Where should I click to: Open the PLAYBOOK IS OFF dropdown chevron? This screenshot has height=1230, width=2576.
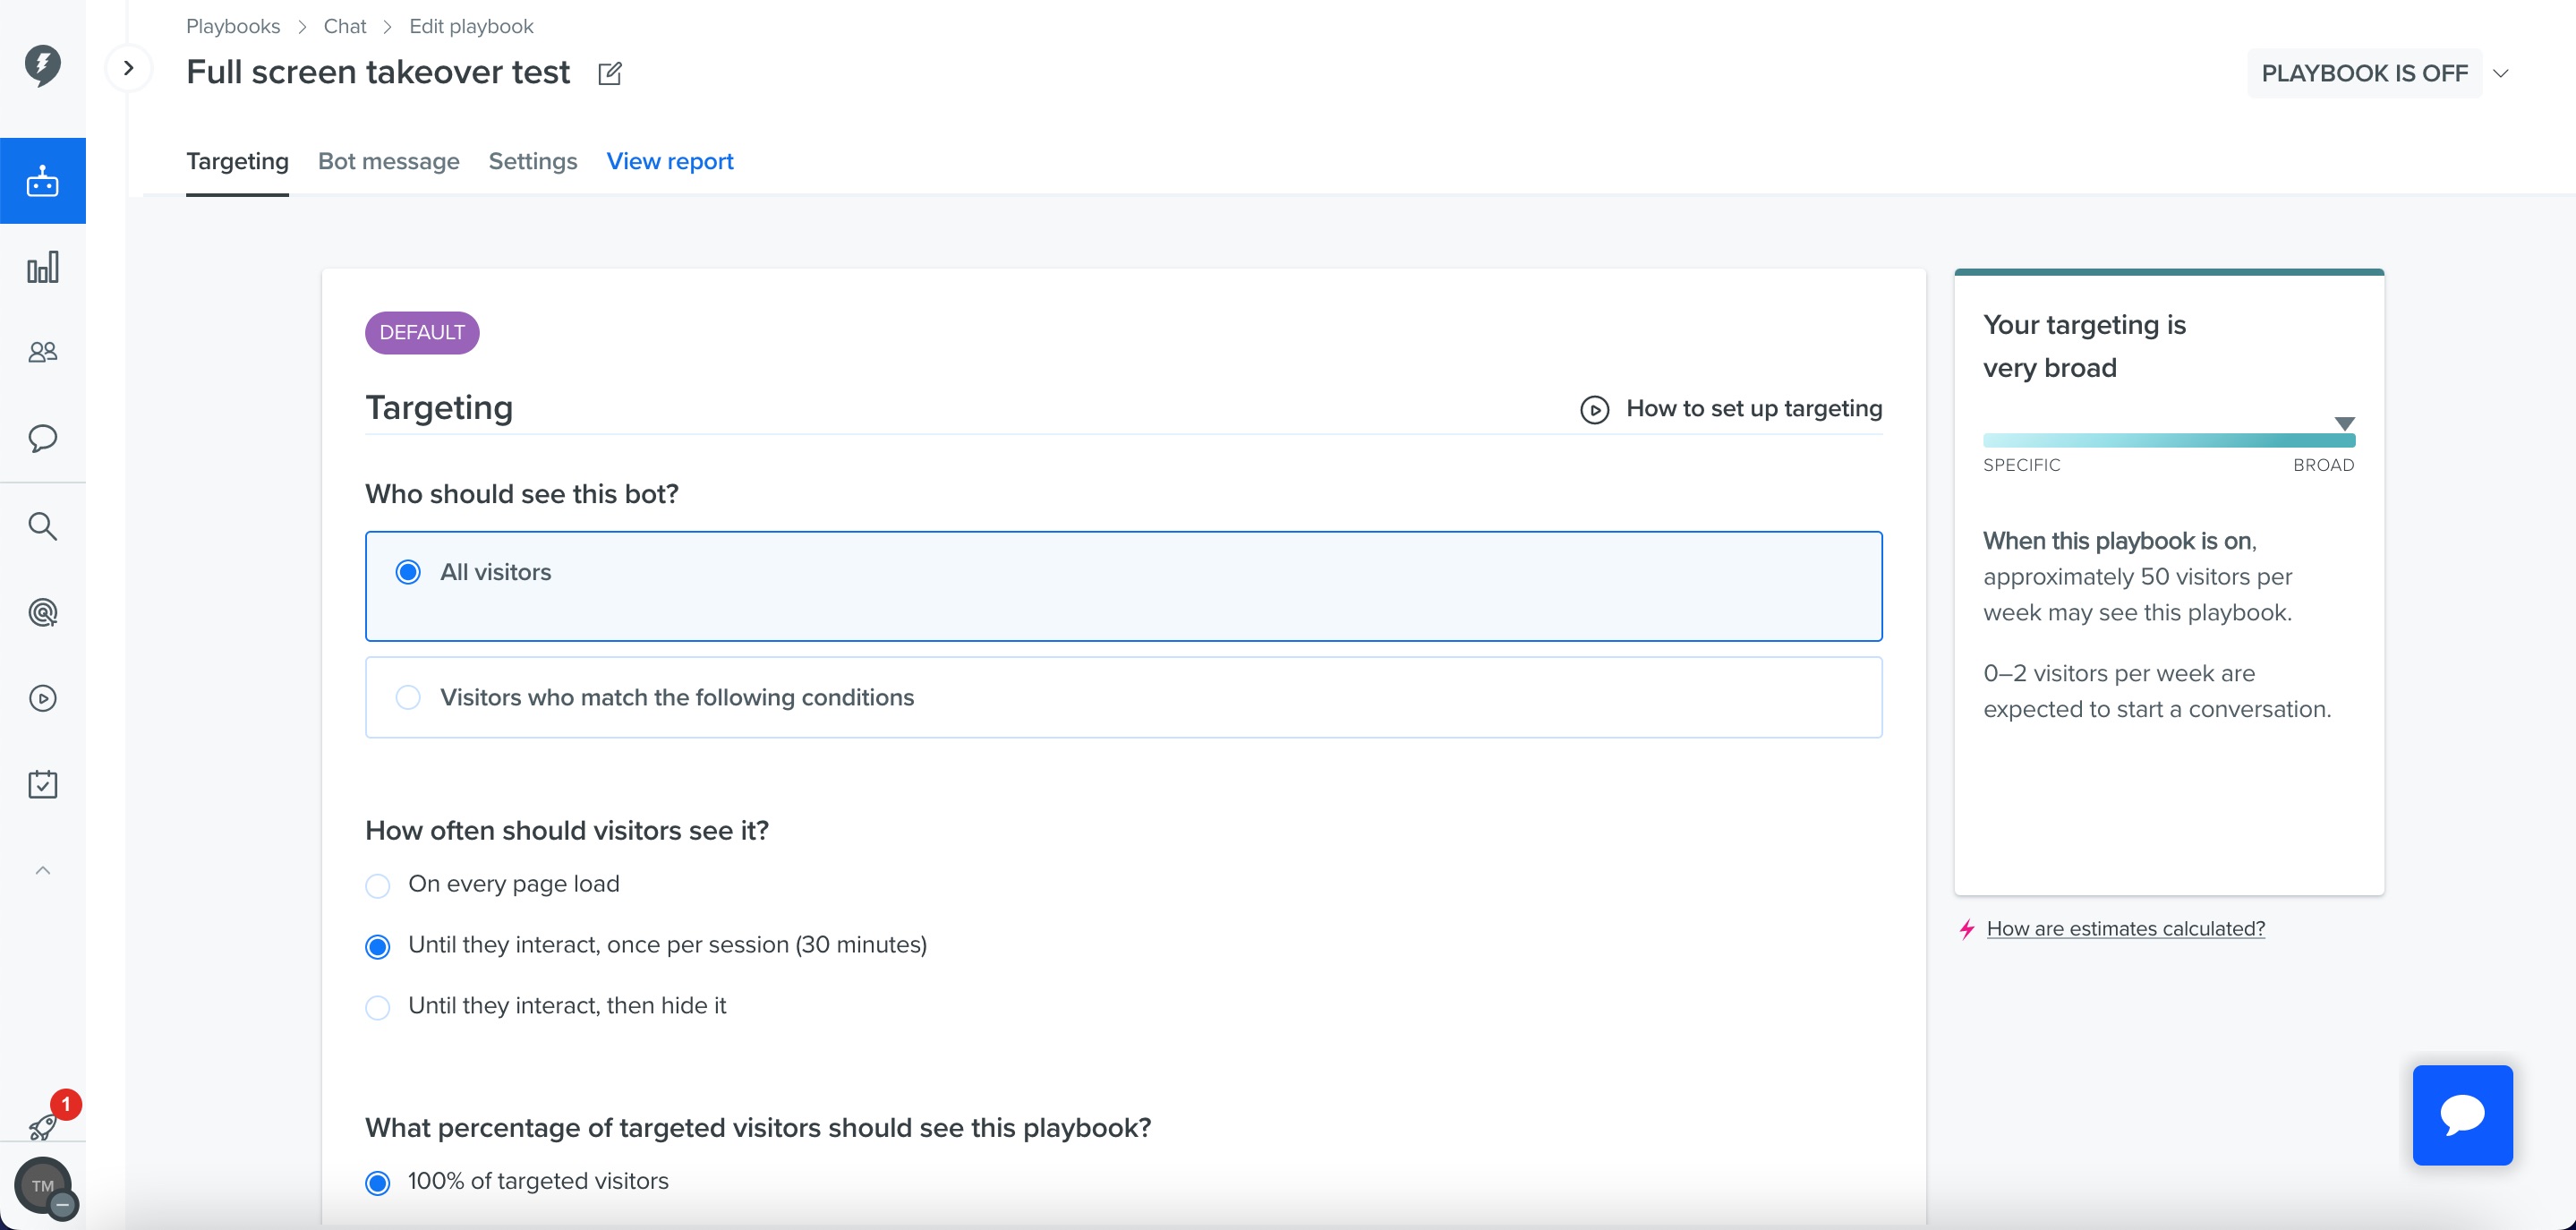click(x=2500, y=73)
